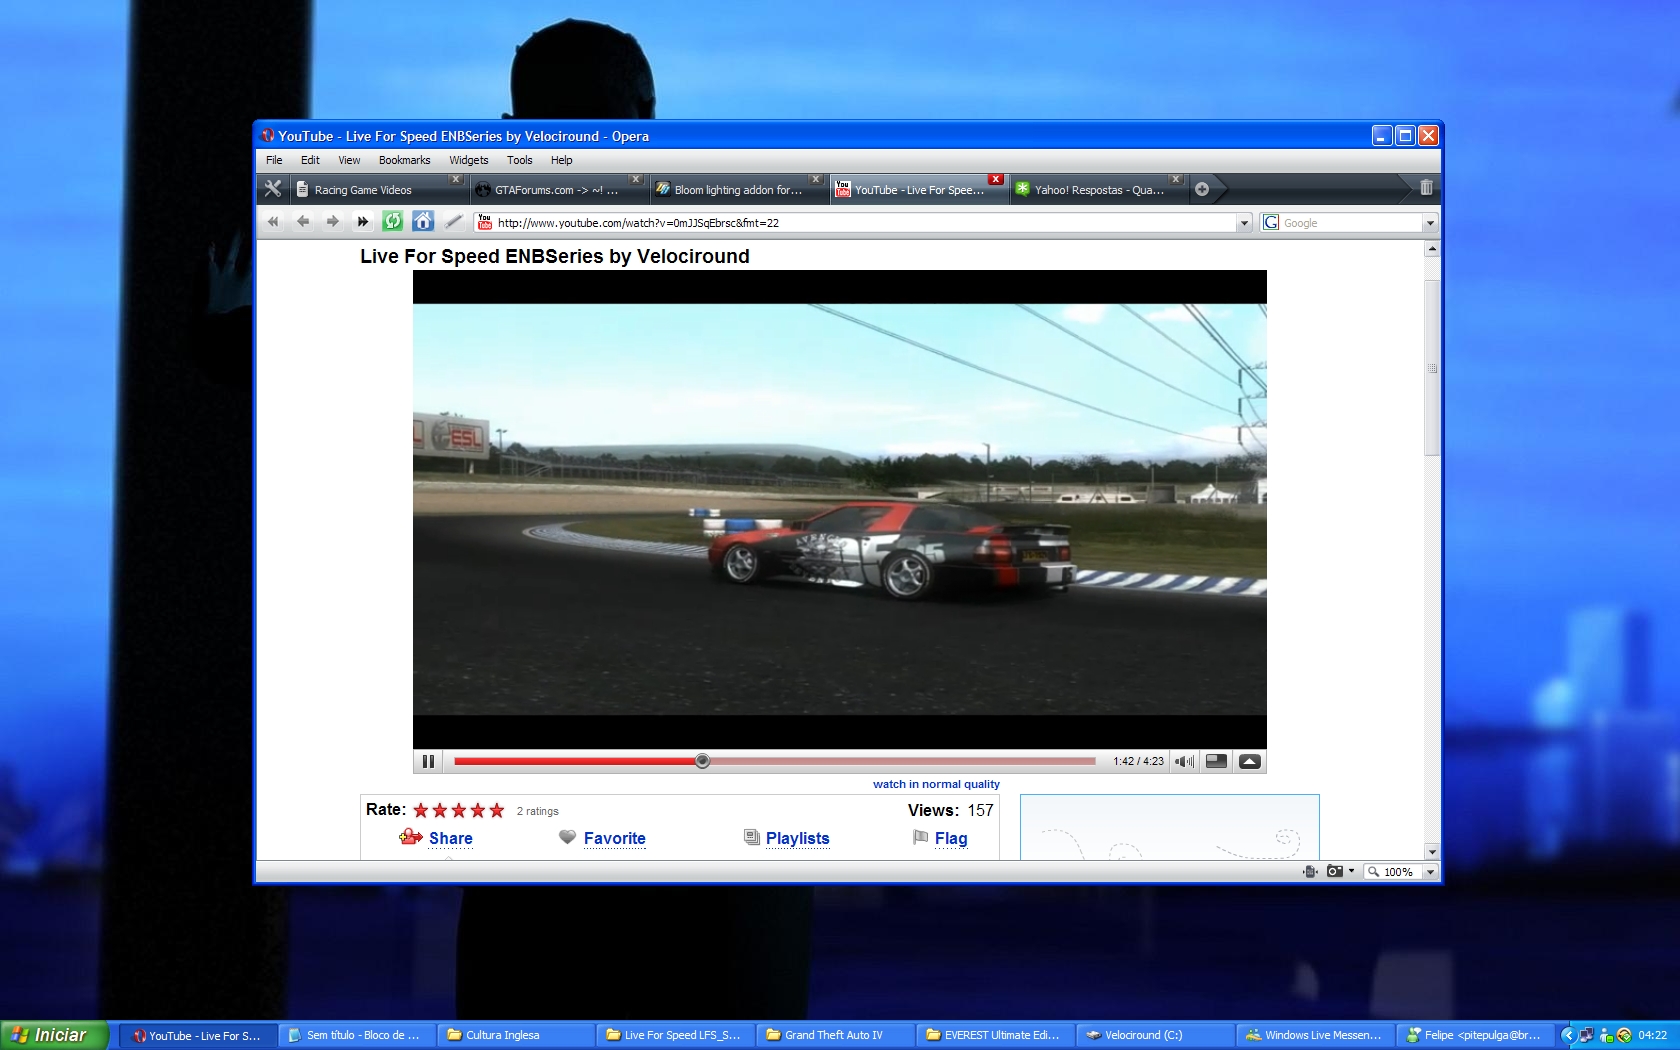The height and width of the screenshot is (1050, 1680).
Task: Click the Share link
Action: click(450, 839)
